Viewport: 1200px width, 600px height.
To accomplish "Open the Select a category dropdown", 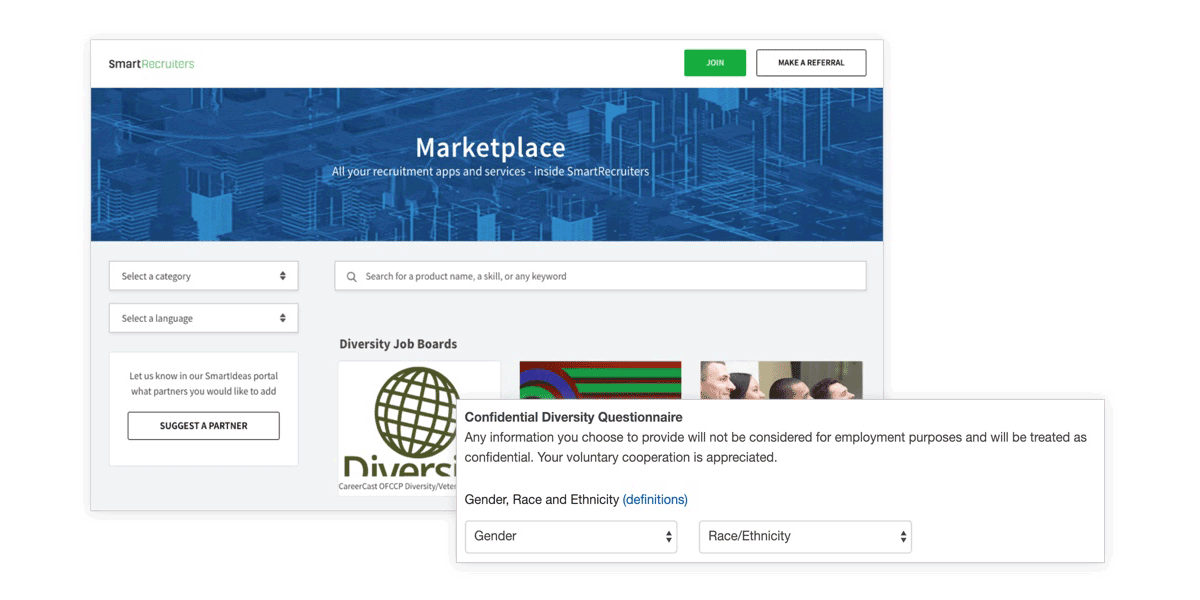I will [x=203, y=276].
